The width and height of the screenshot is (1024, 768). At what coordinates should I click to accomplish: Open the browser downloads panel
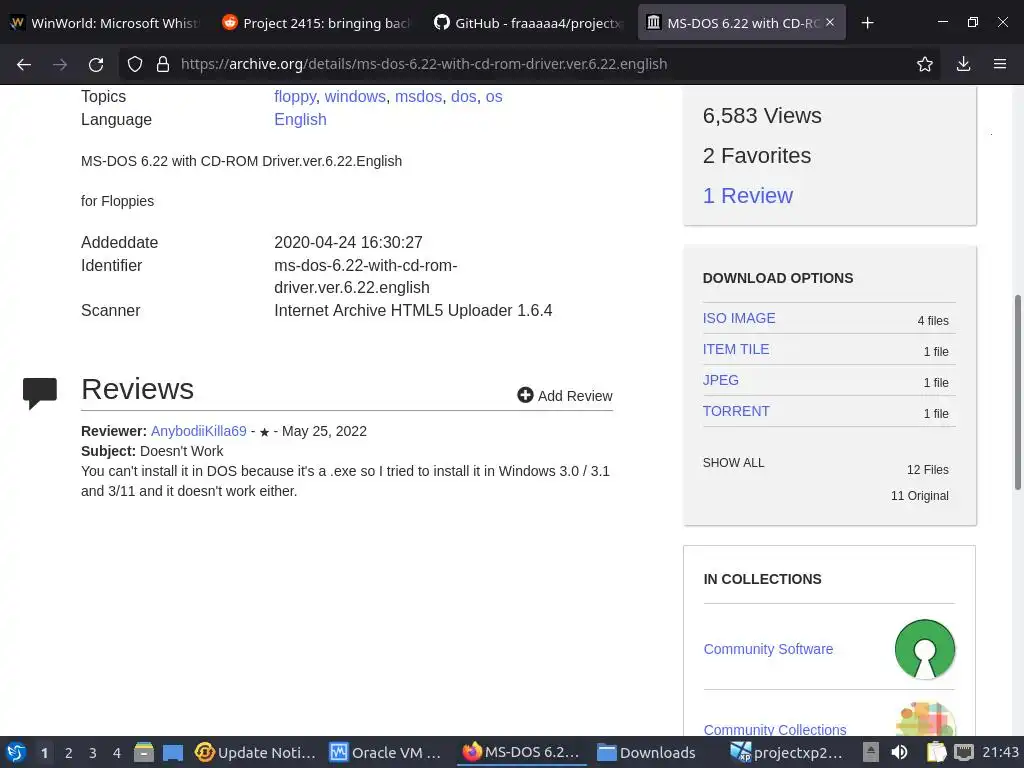pos(963,64)
